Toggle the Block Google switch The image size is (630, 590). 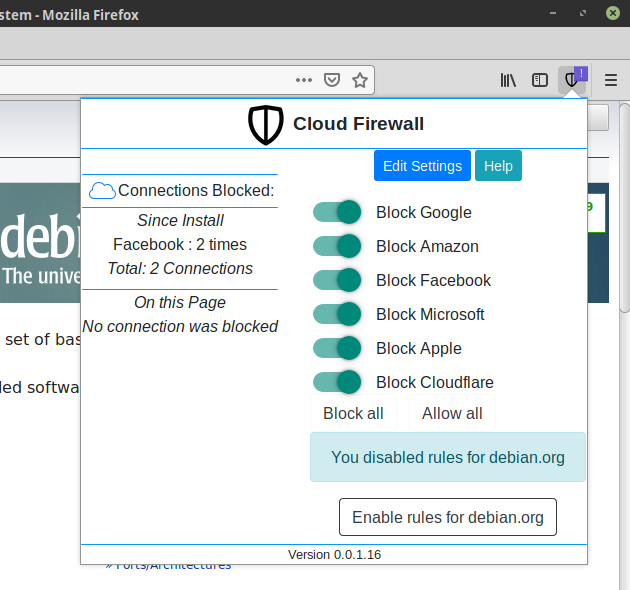click(337, 212)
